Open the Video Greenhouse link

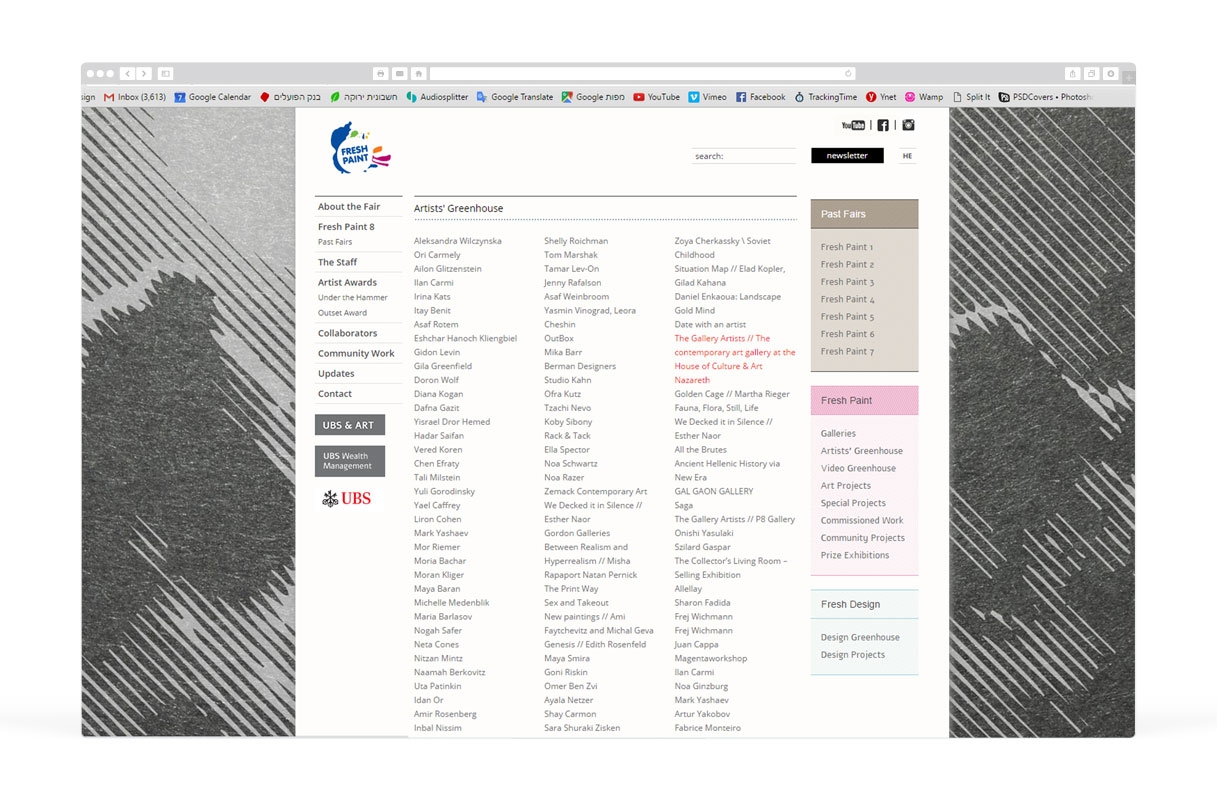point(858,468)
